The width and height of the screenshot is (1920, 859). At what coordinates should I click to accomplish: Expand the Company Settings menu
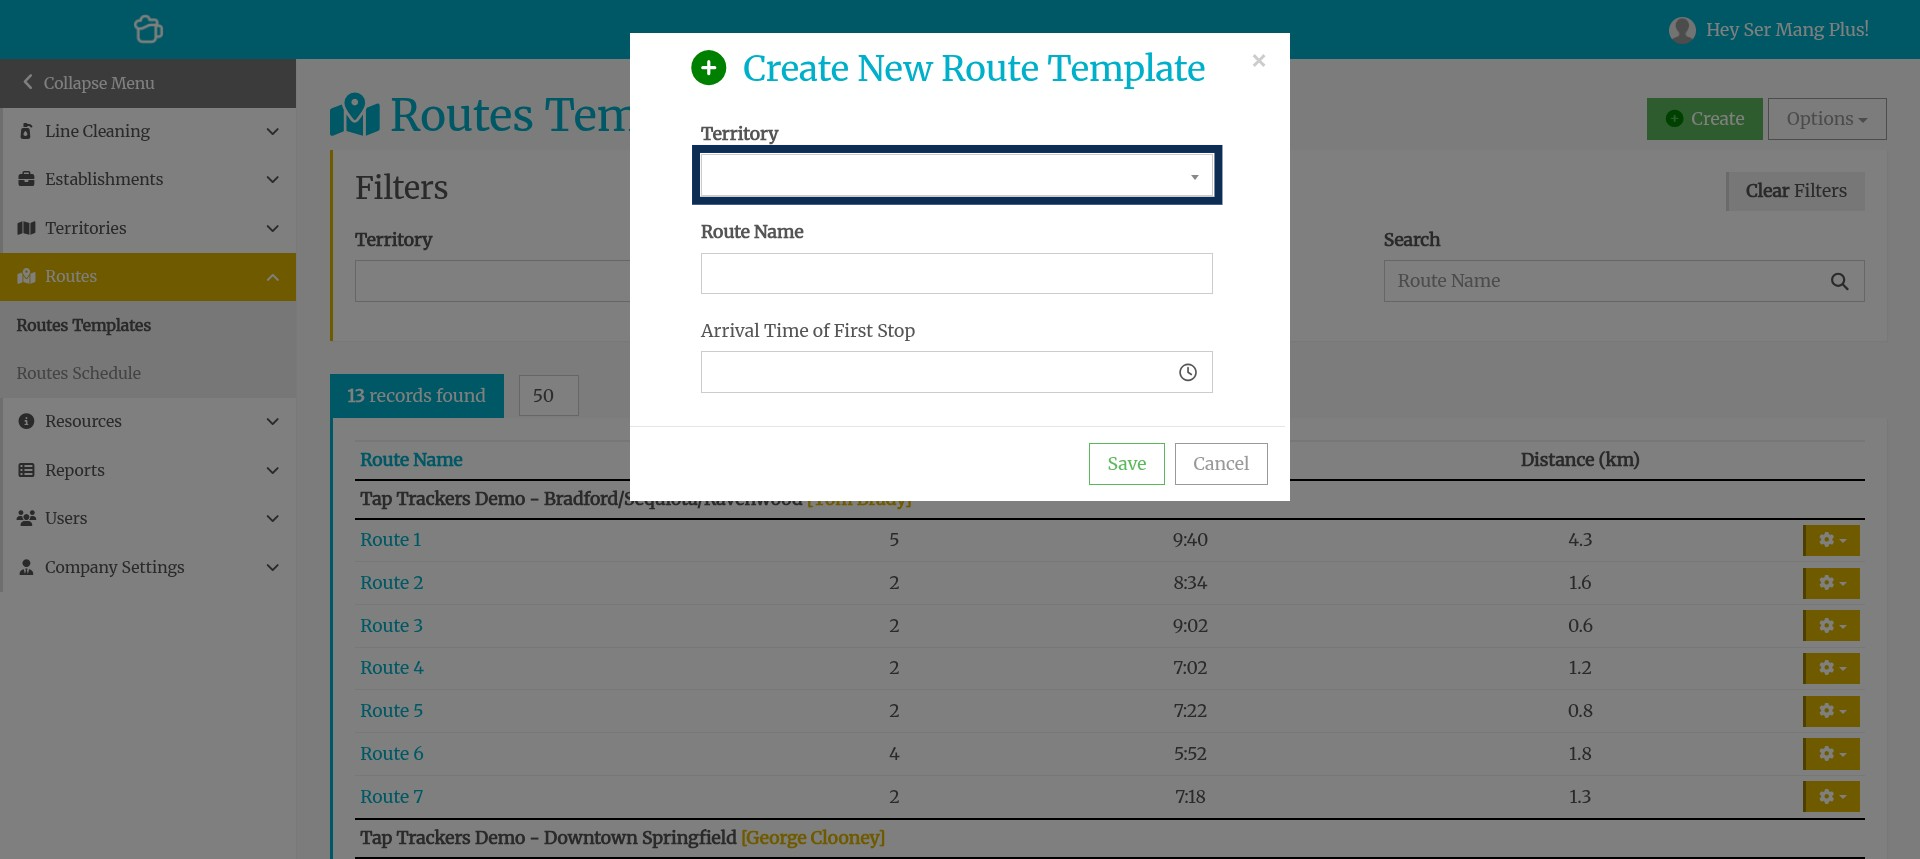tap(148, 567)
